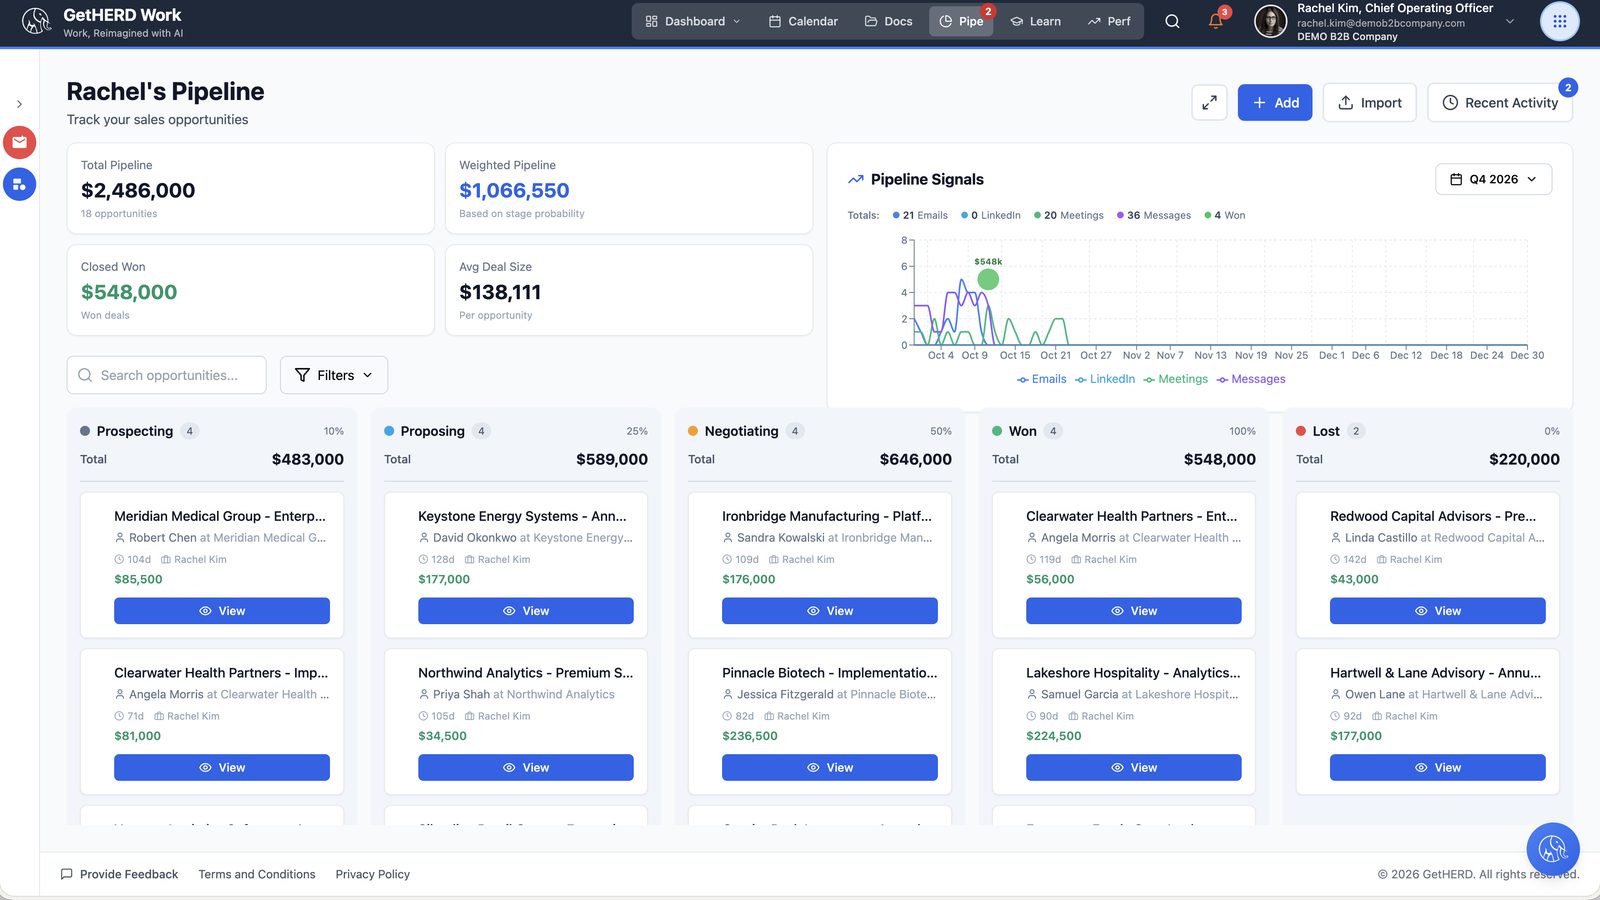Click the Northwind Analytics card title
The image size is (1600, 900).
coord(526,673)
